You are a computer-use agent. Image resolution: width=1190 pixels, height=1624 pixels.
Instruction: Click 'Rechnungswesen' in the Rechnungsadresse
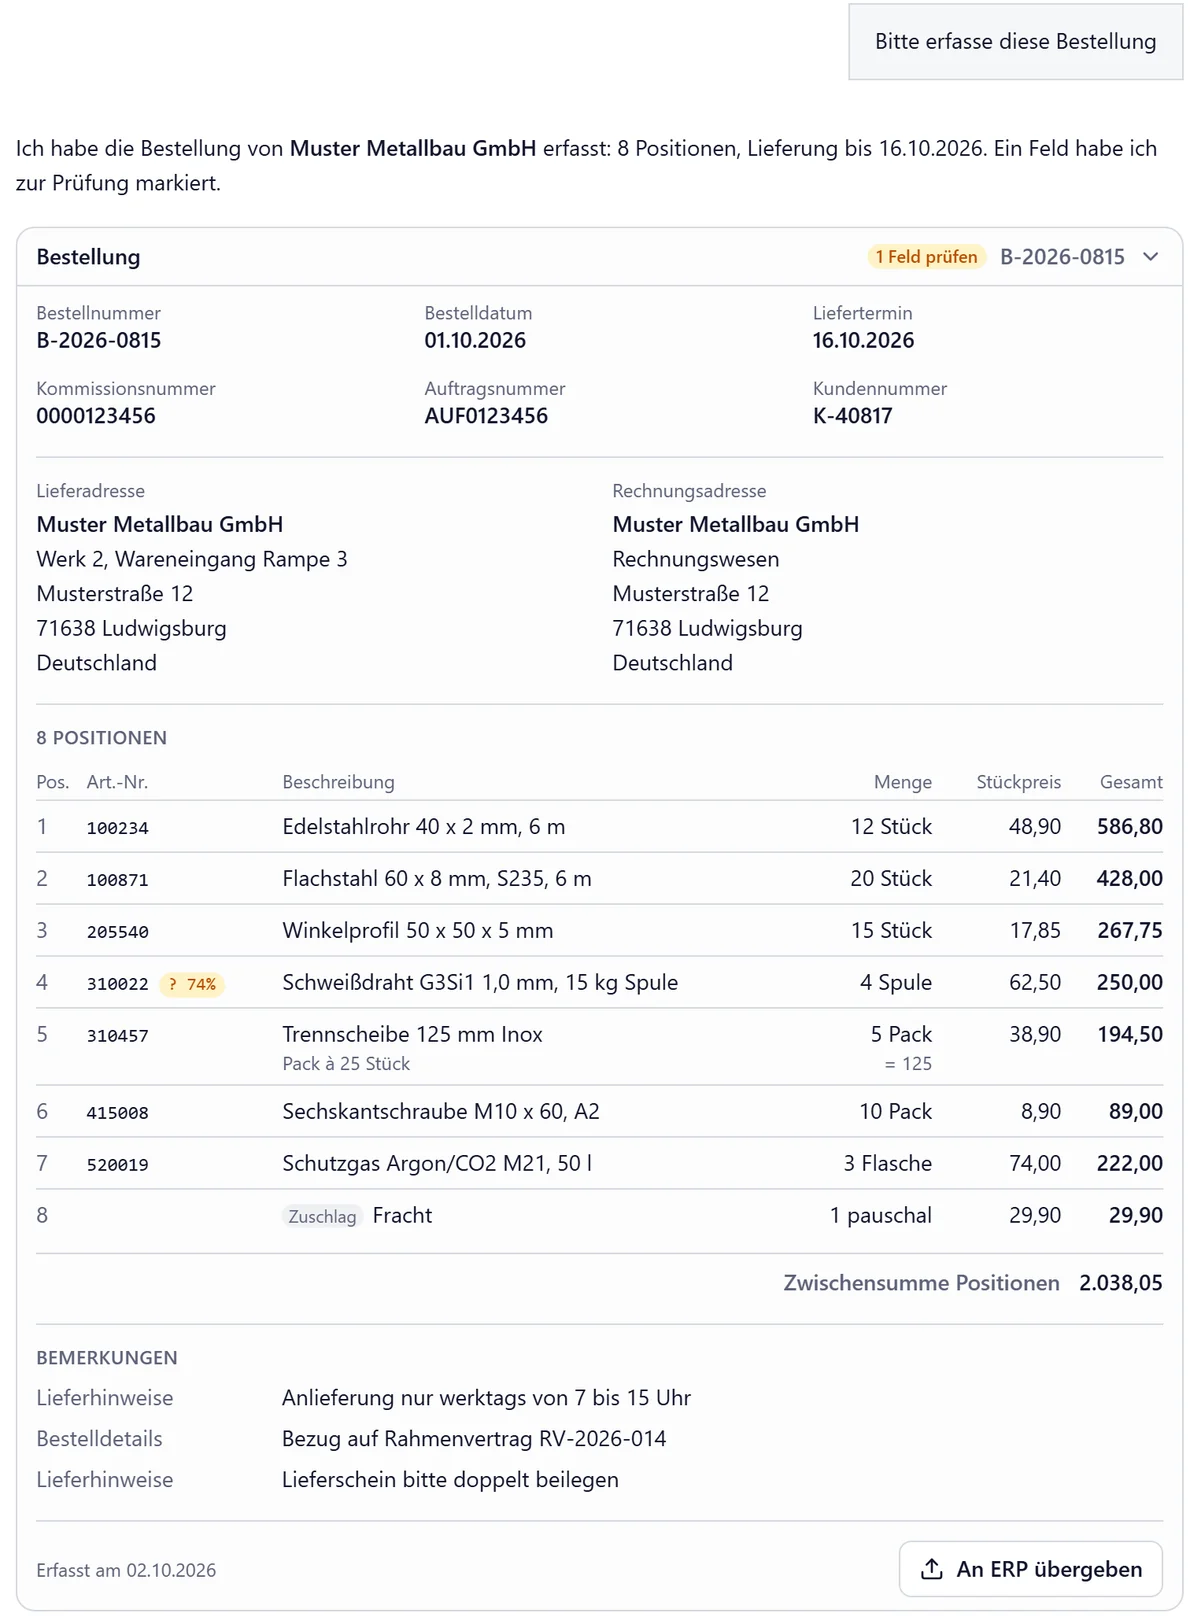tap(696, 559)
